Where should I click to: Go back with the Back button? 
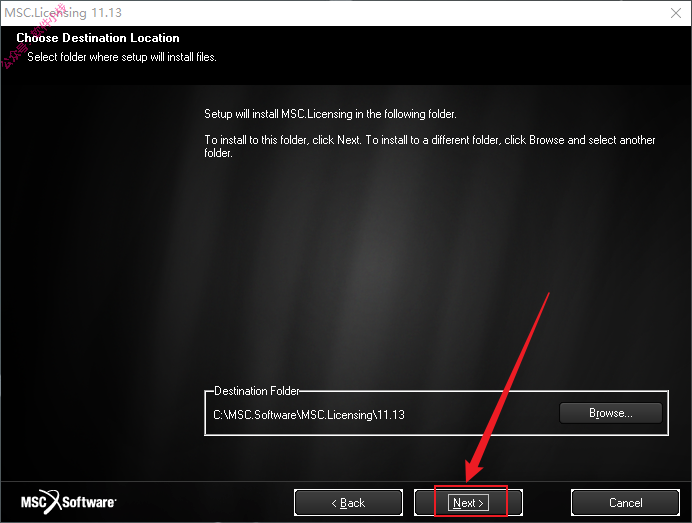click(x=348, y=502)
